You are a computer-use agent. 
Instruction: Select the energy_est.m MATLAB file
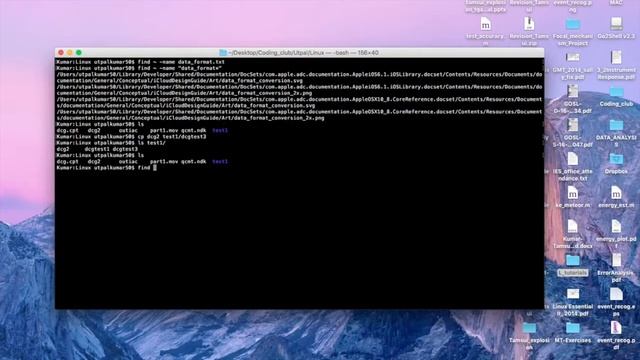(x=616, y=193)
